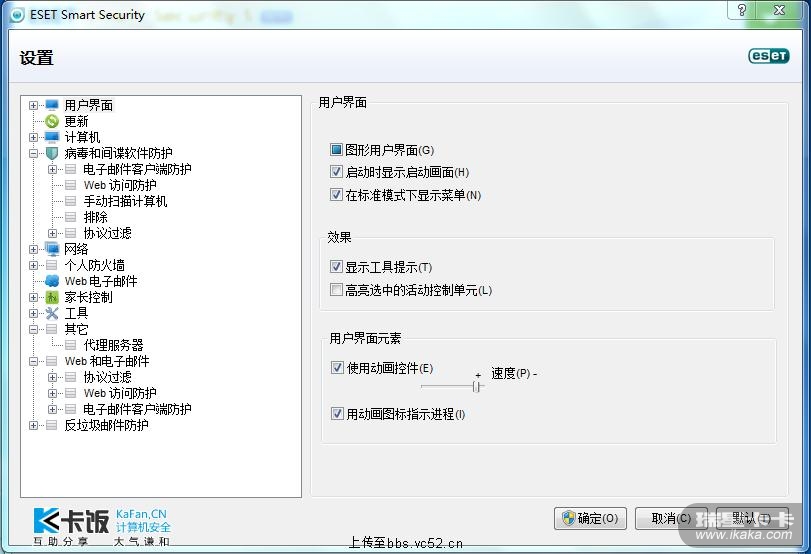This screenshot has width=811, height=554.
Task: Select 更新 in the settings tree
Action: 76,122
